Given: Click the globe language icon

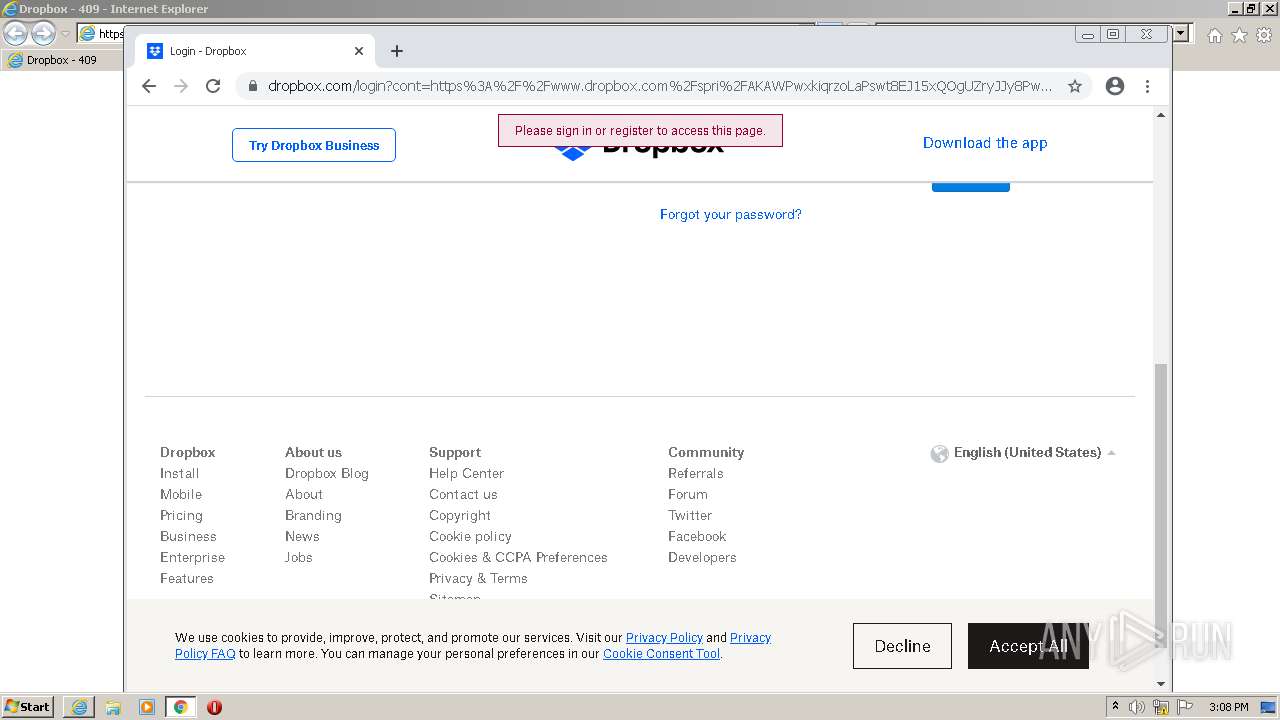Looking at the screenshot, I should point(939,454).
